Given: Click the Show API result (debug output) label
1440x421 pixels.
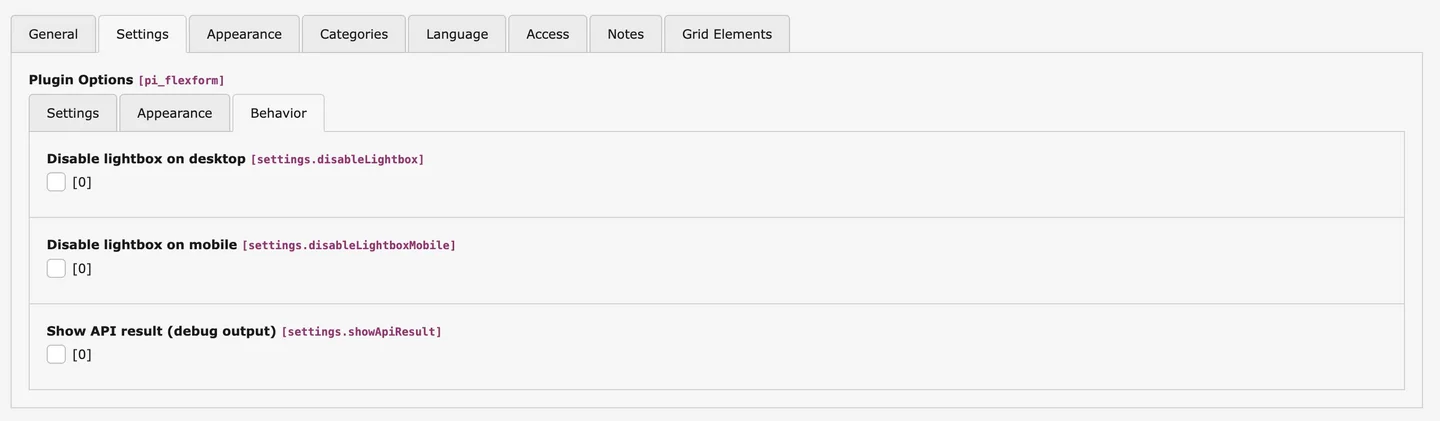Looking at the screenshot, I should coord(161,331).
